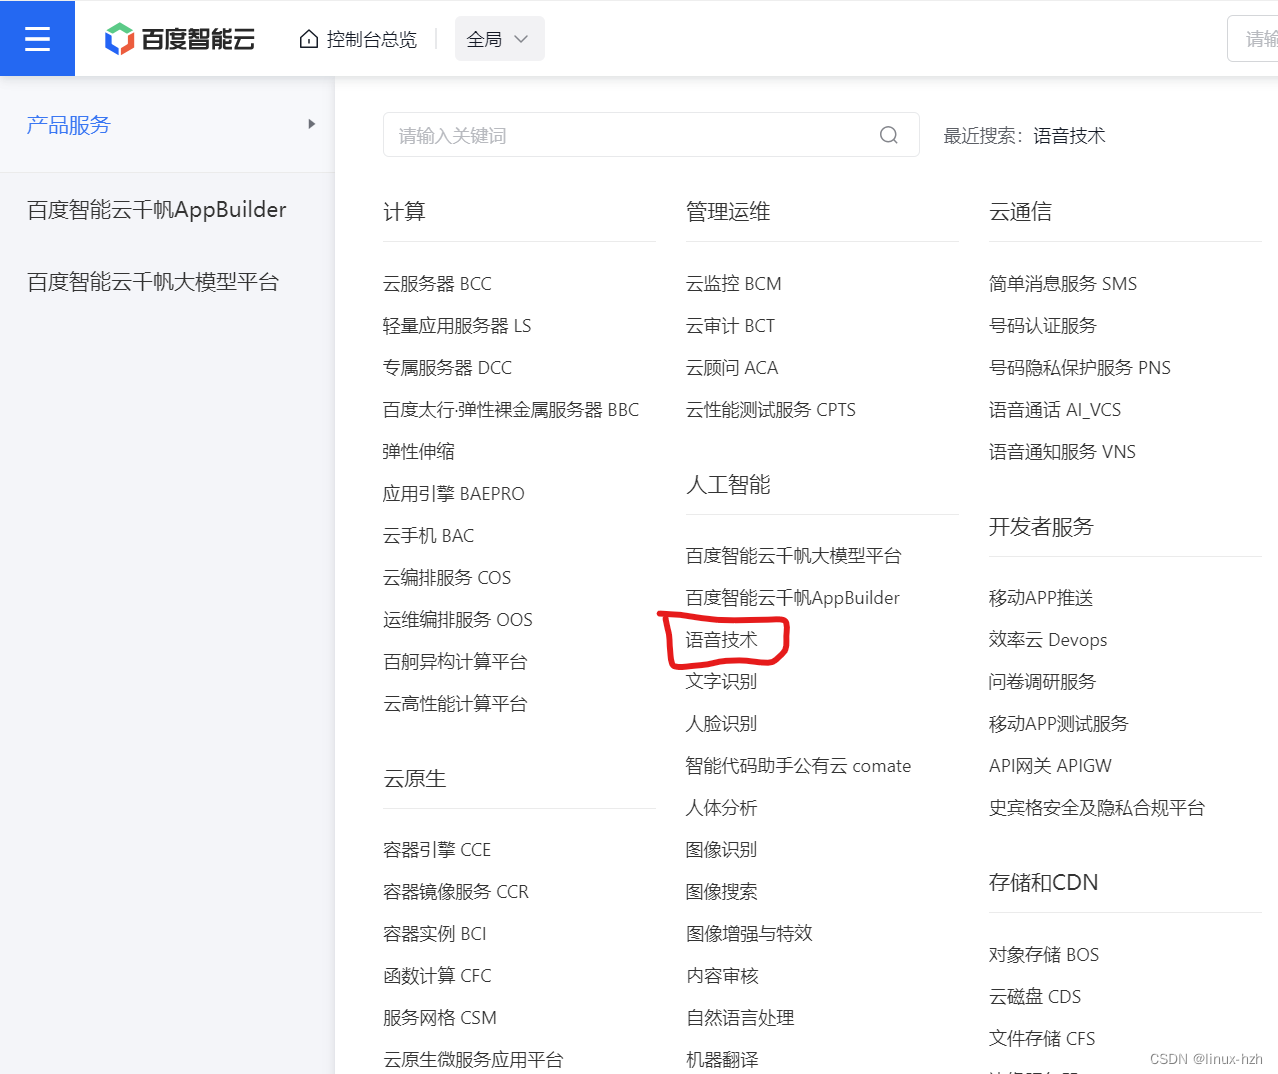
Task: Open 智能代码助手公有云 comate
Action: (799, 766)
